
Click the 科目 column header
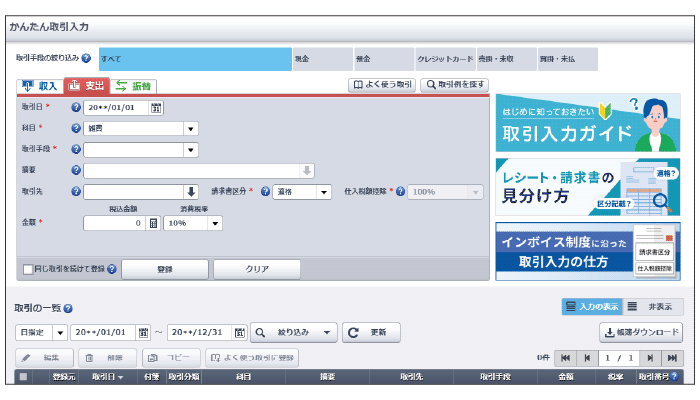[x=243, y=377]
